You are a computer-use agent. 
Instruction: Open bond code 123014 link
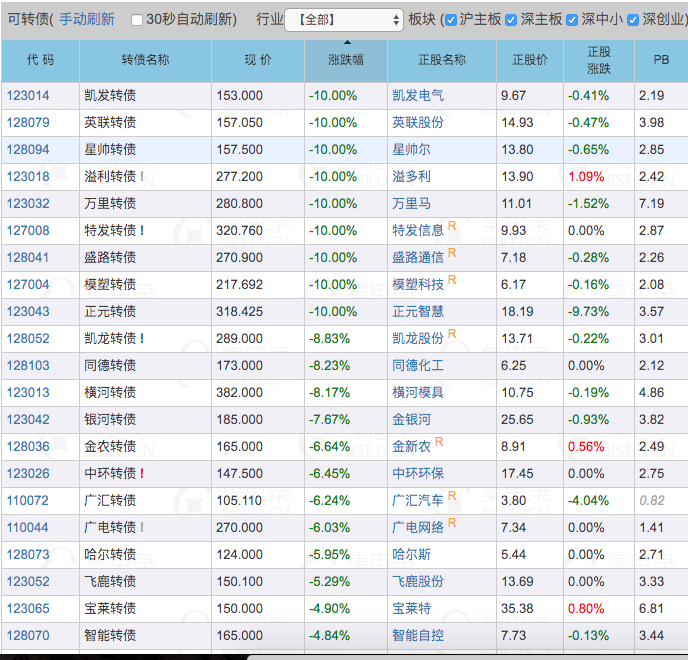(28, 95)
